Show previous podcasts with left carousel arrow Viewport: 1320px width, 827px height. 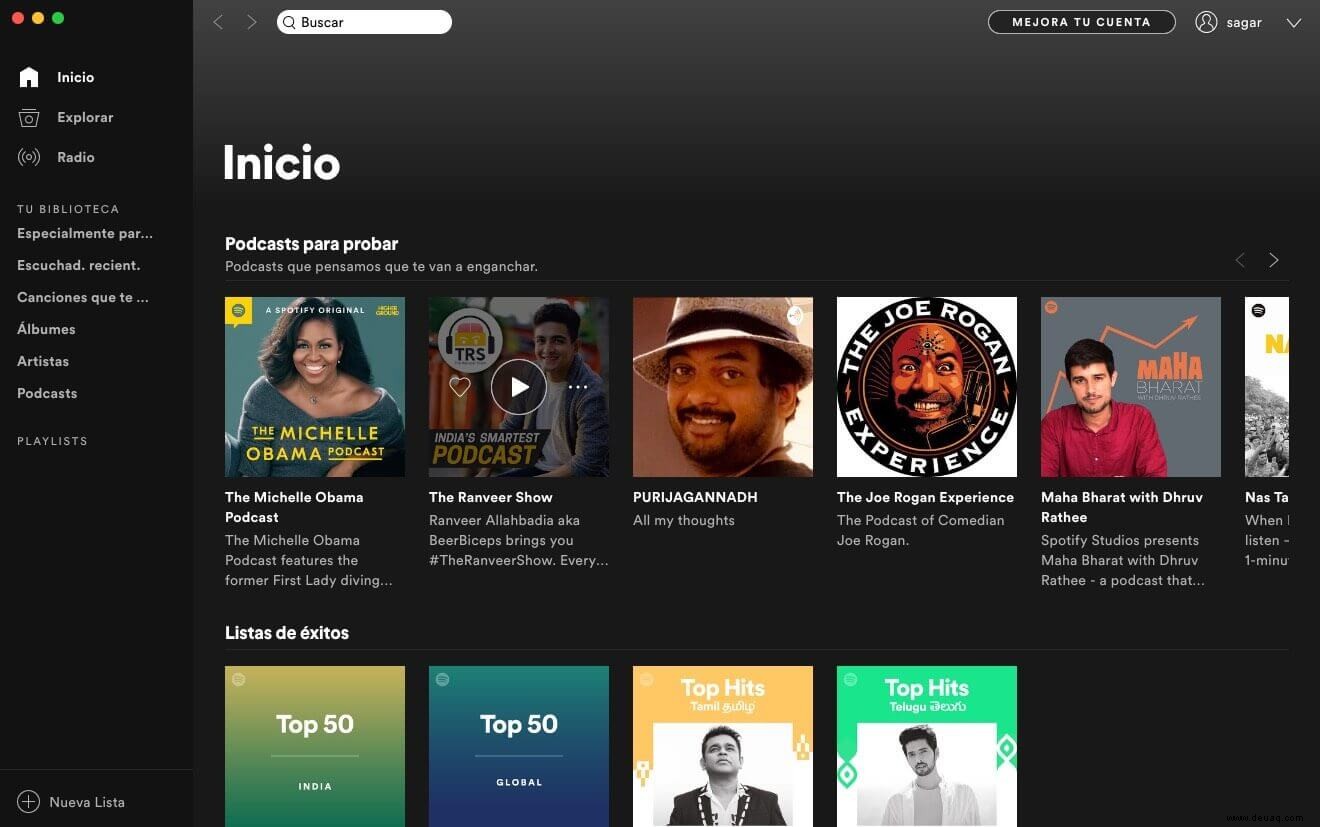click(1240, 260)
